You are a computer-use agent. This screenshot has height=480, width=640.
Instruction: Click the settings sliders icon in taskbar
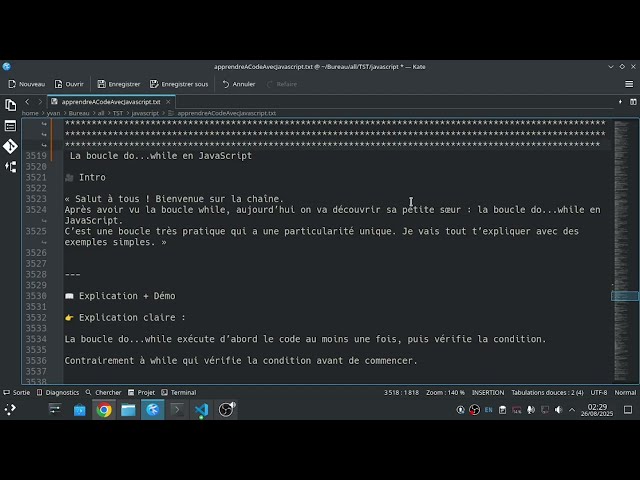55,409
